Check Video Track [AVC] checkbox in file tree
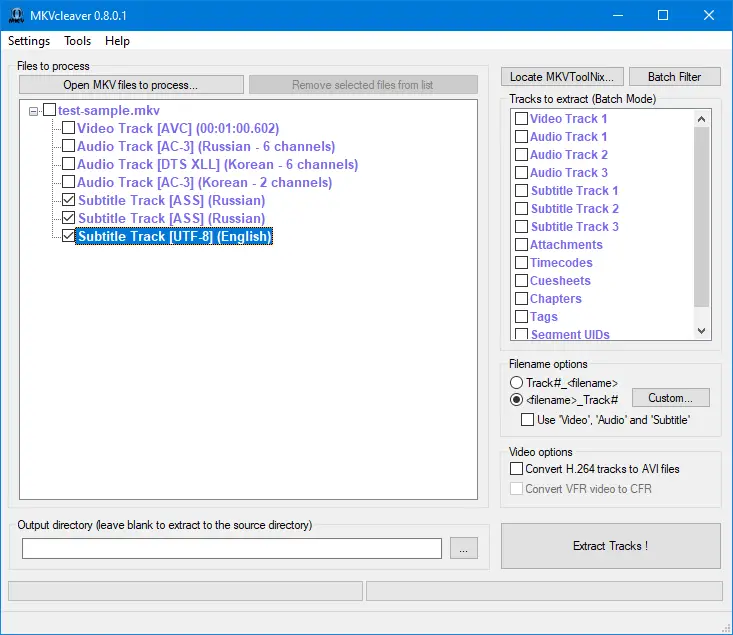Viewport: 733px width, 635px height. pyautogui.click(x=68, y=128)
